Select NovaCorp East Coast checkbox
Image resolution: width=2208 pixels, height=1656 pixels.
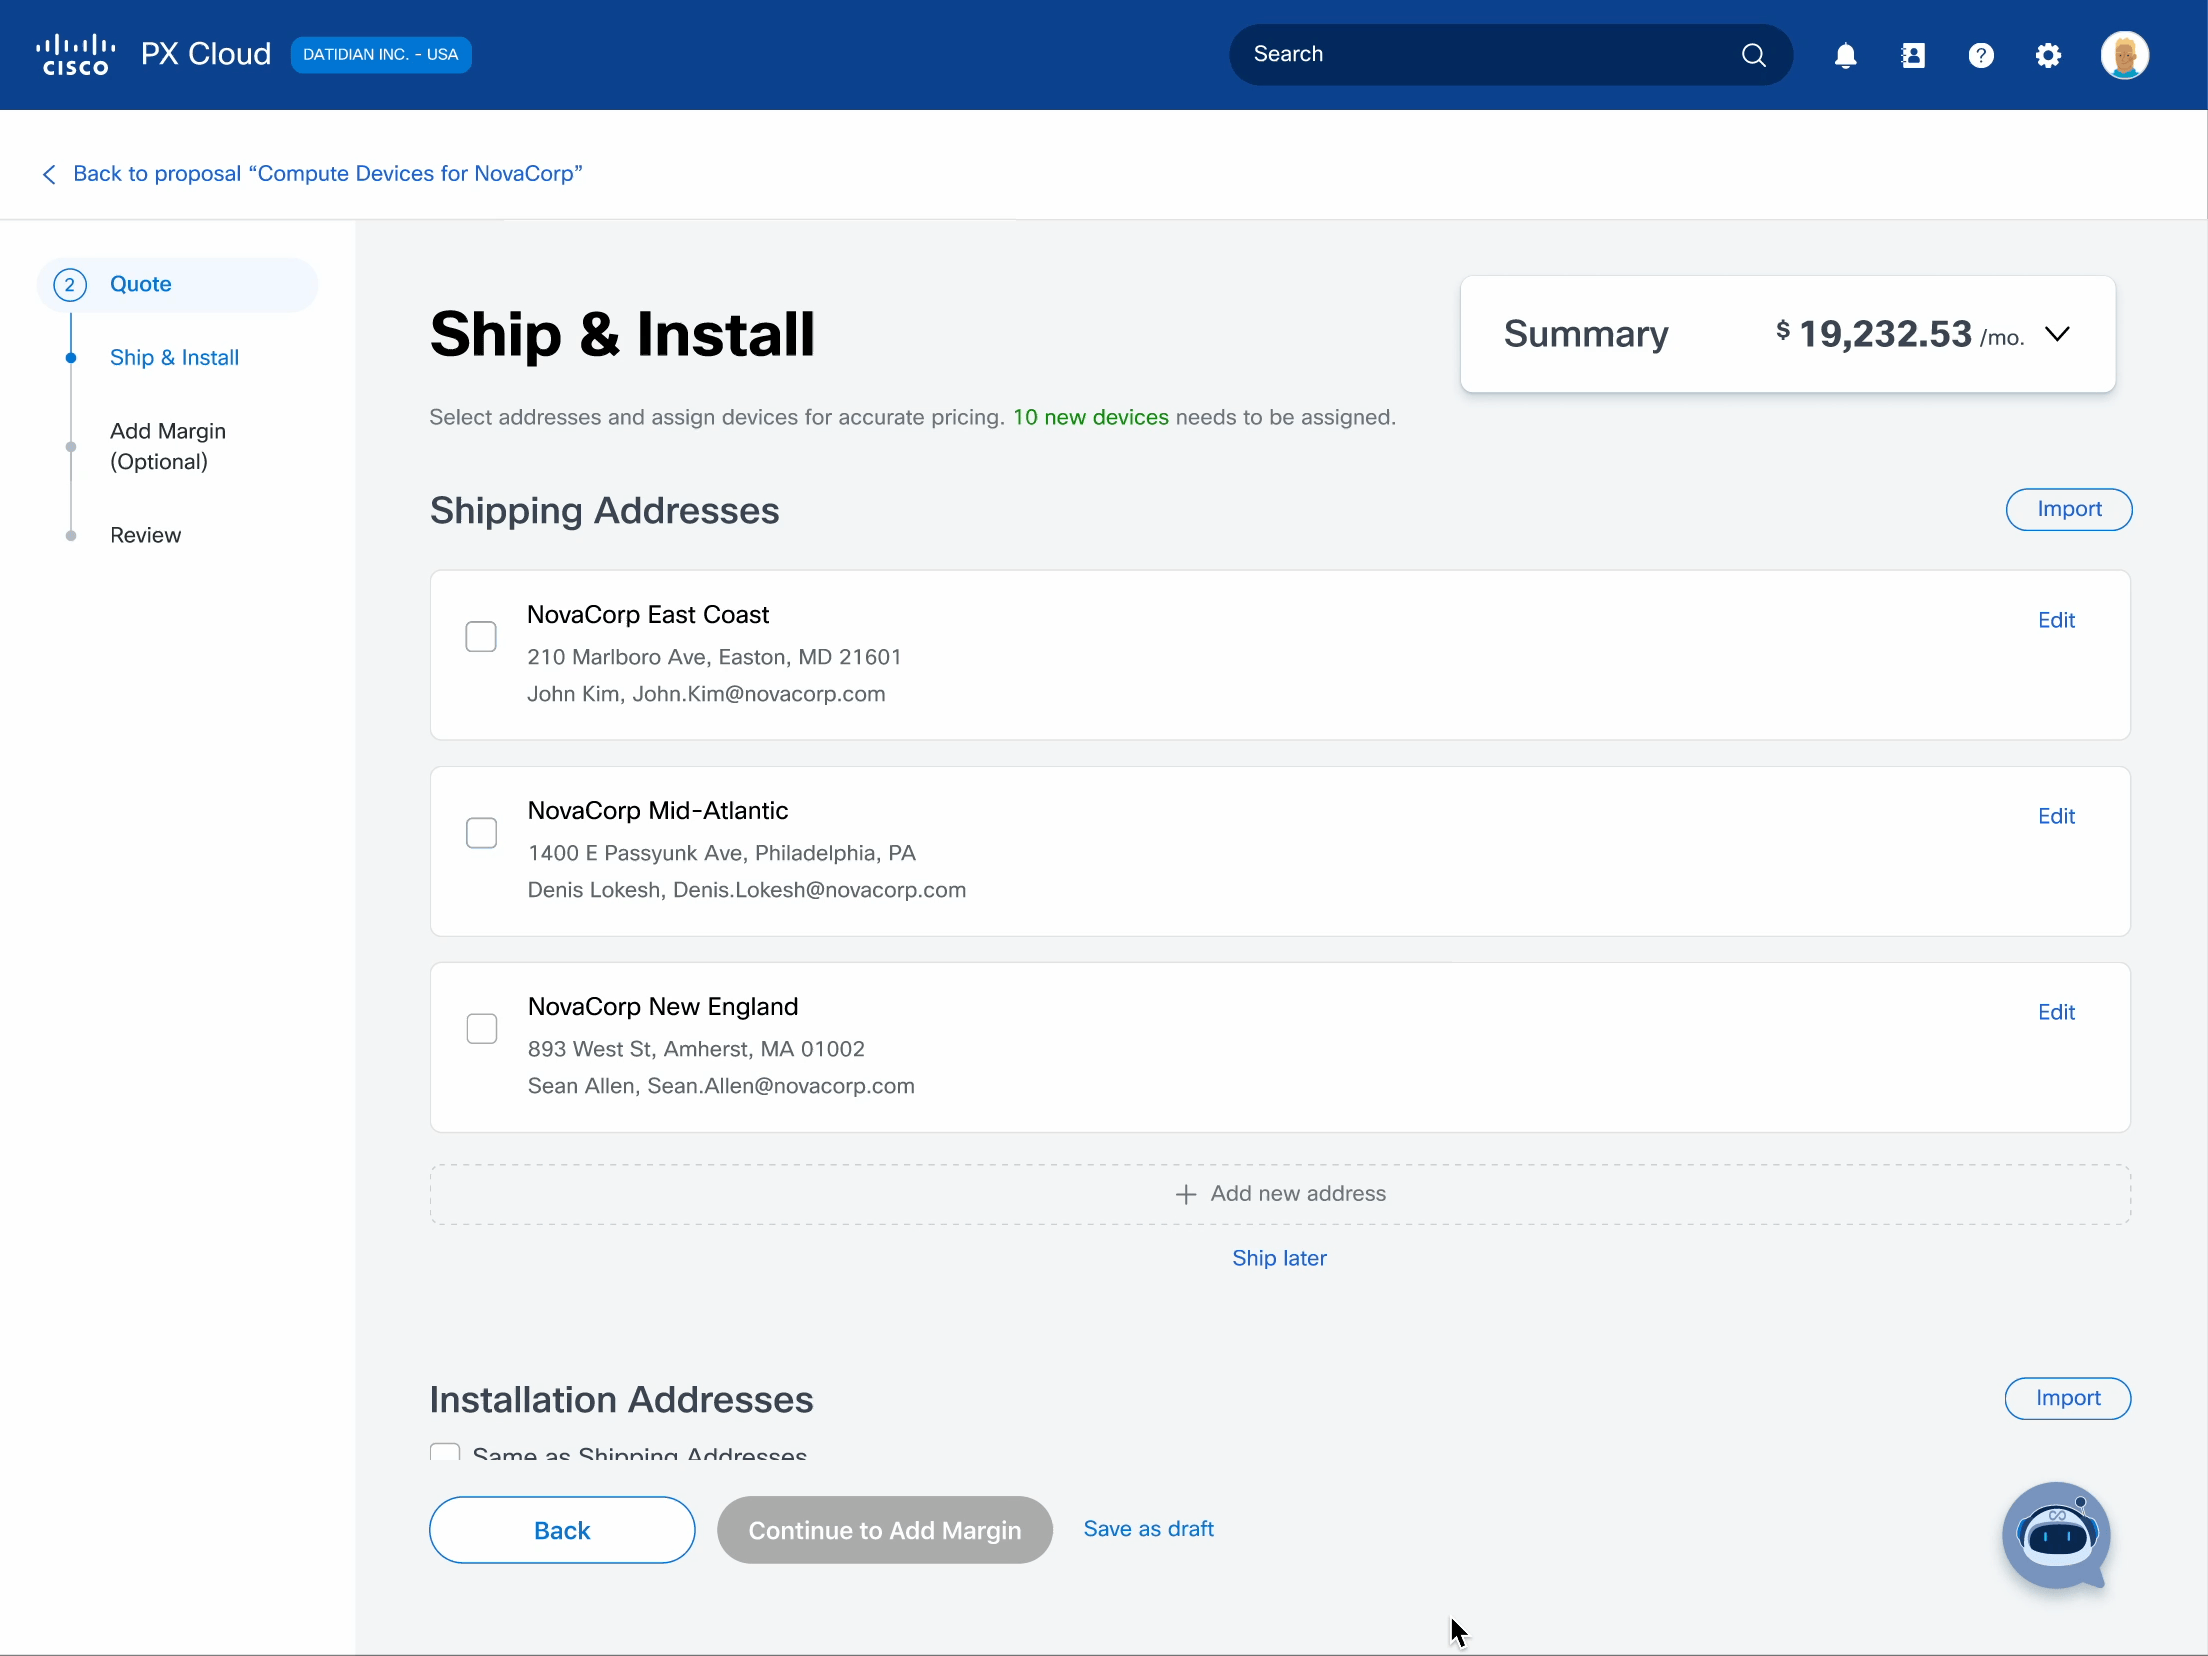point(481,637)
